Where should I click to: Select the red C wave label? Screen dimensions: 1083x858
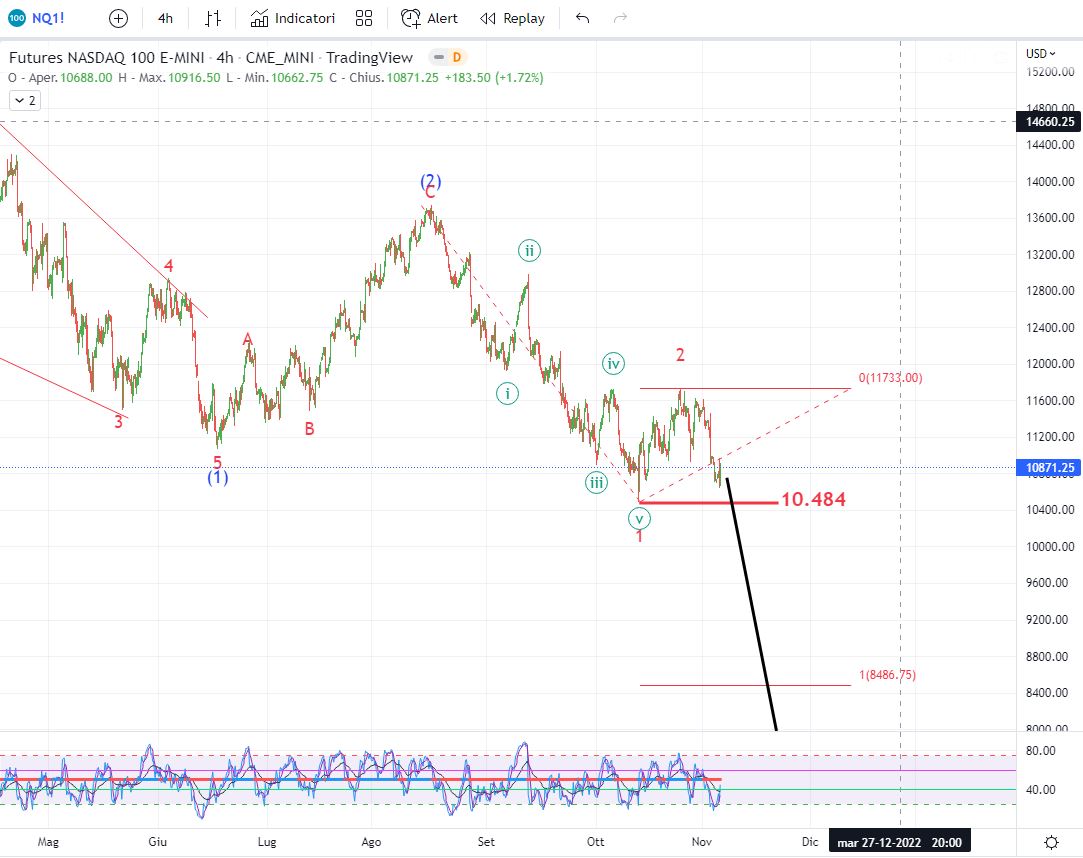point(430,193)
